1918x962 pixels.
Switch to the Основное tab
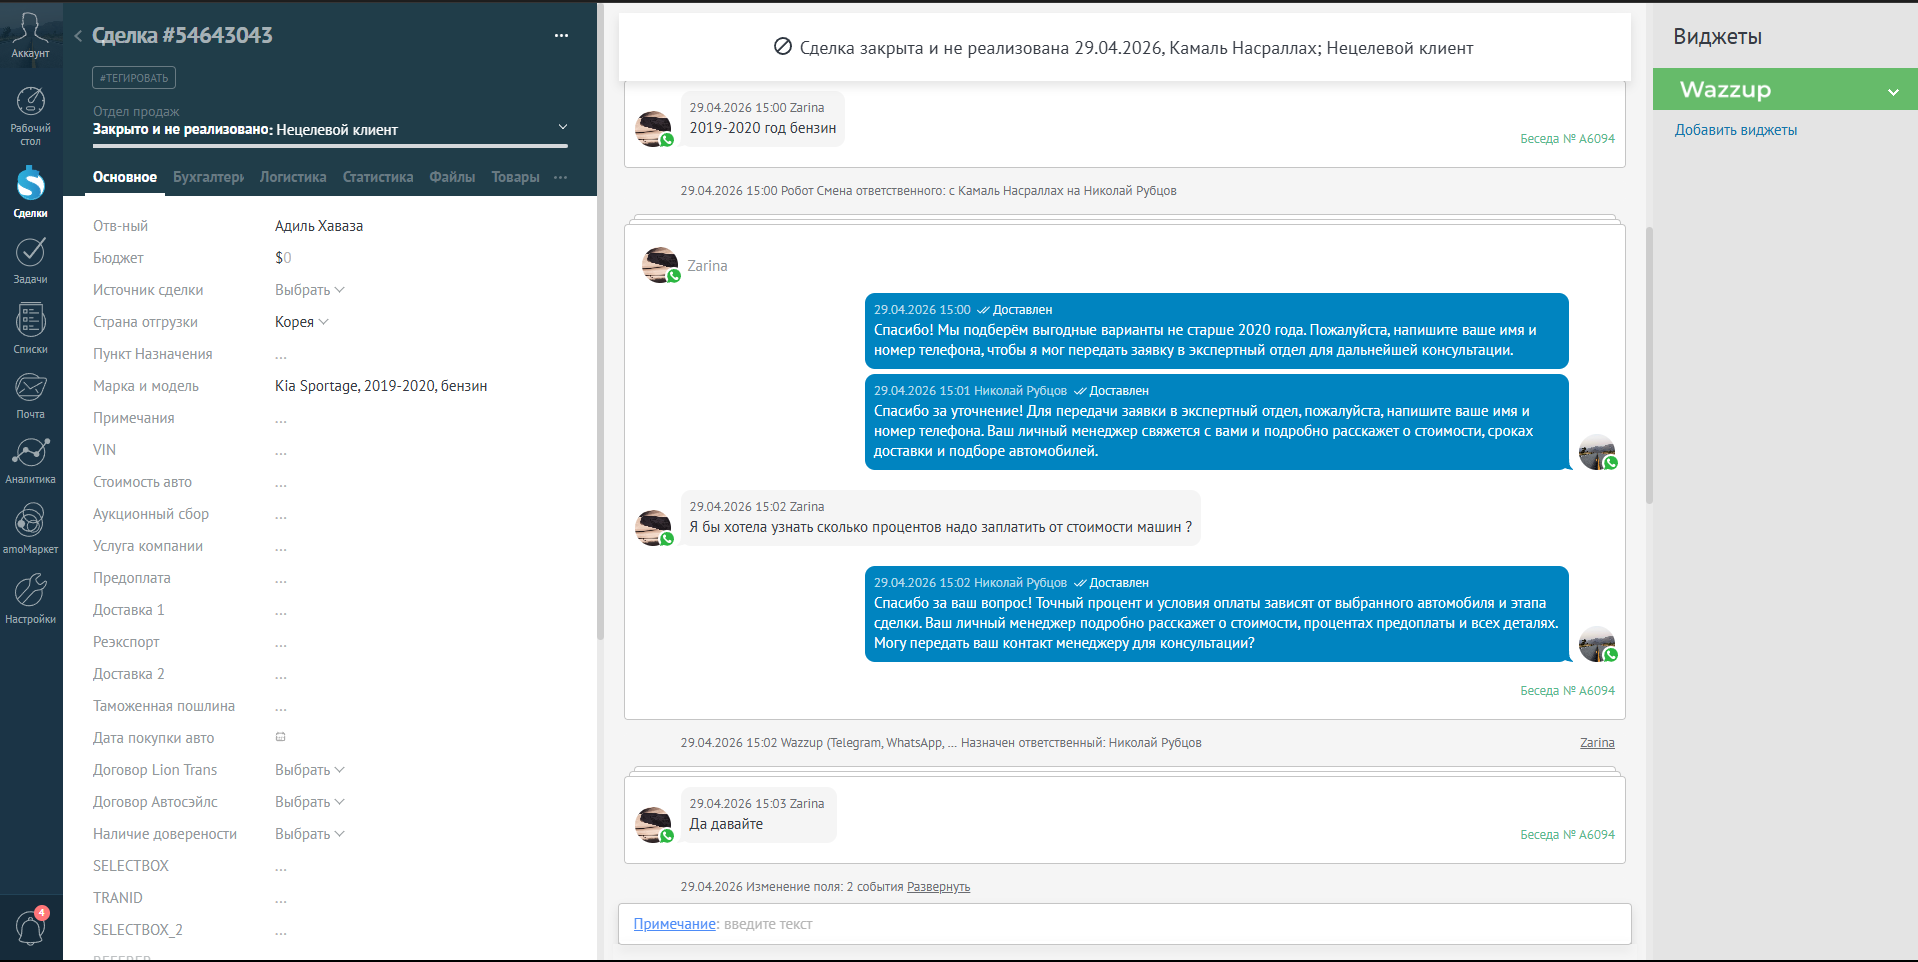pyautogui.click(x=125, y=177)
